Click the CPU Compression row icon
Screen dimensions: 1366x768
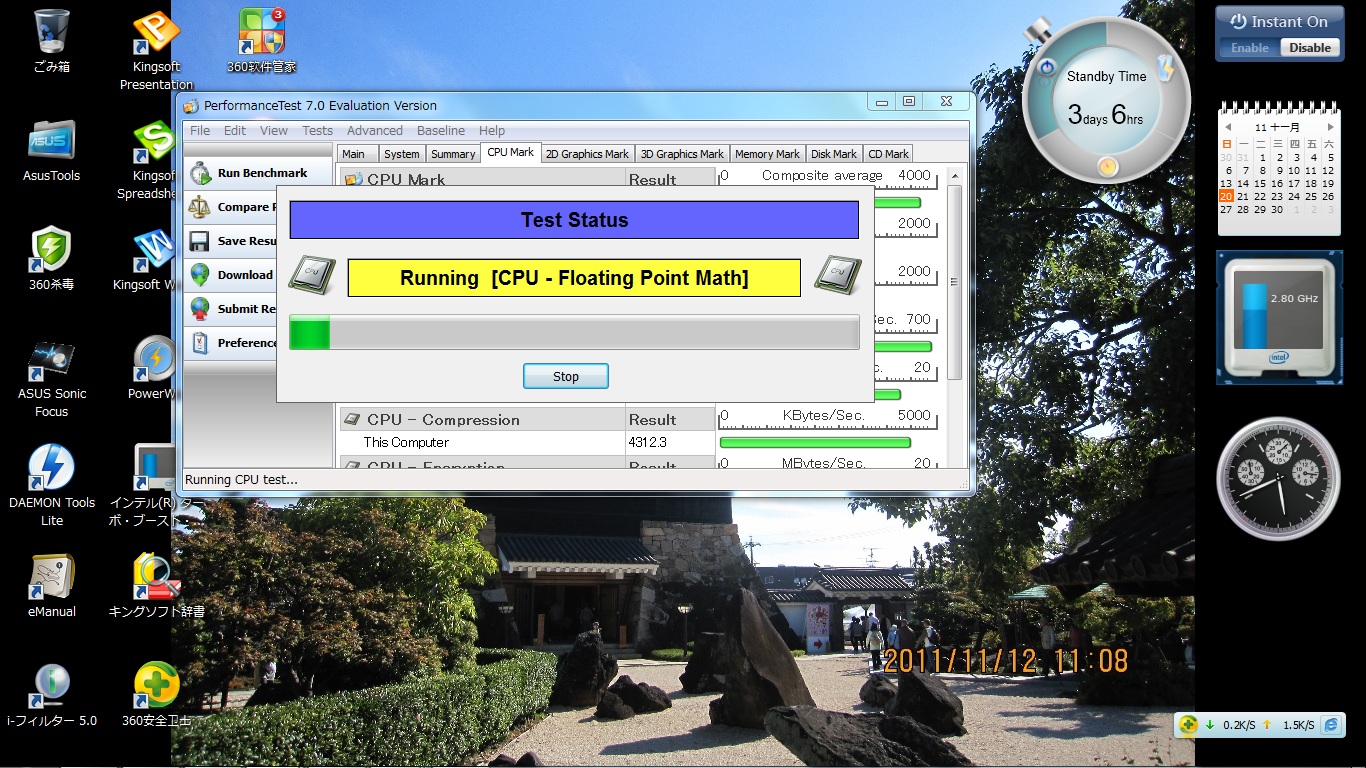tap(352, 419)
